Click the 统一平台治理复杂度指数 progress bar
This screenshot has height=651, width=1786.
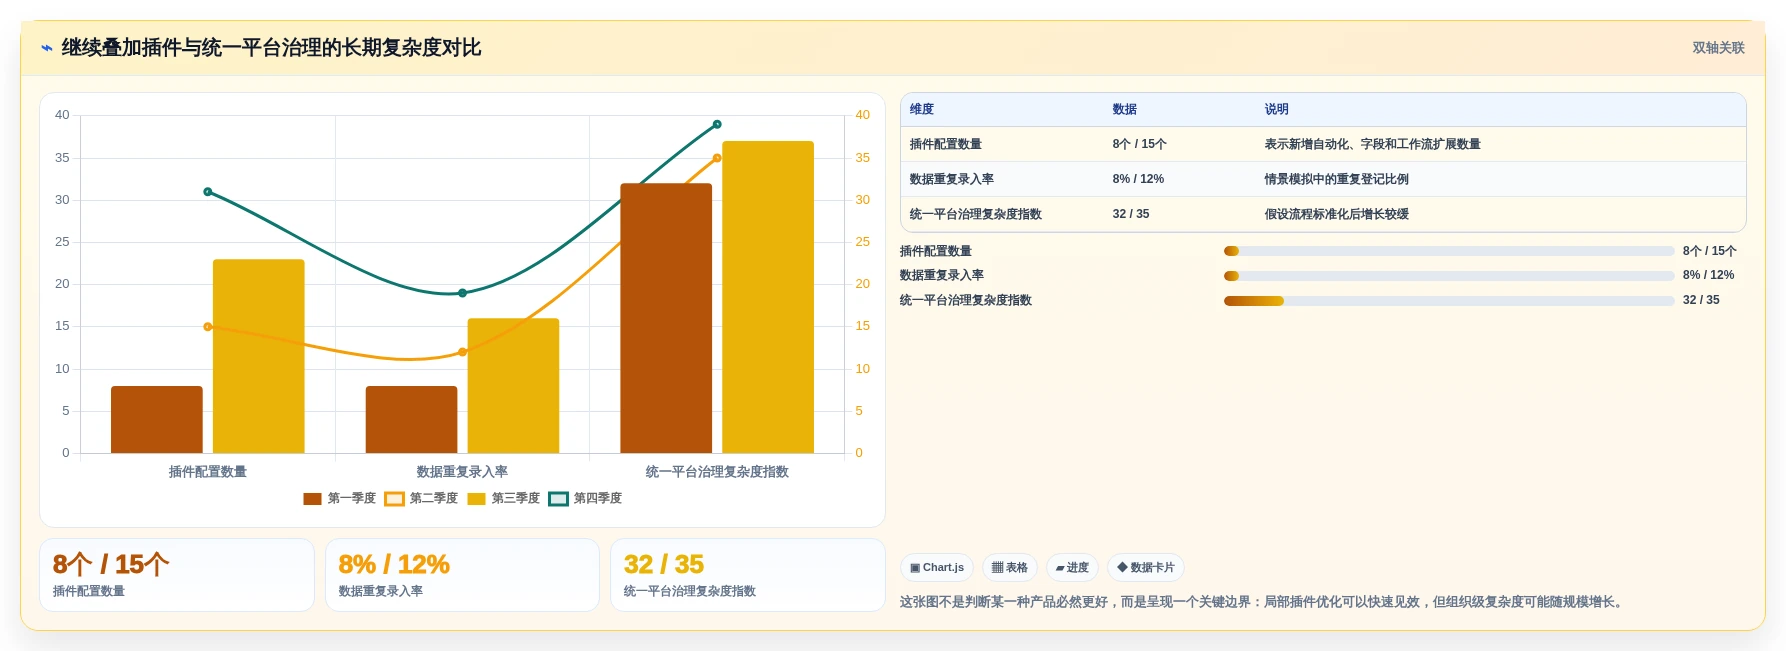tap(1449, 301)
